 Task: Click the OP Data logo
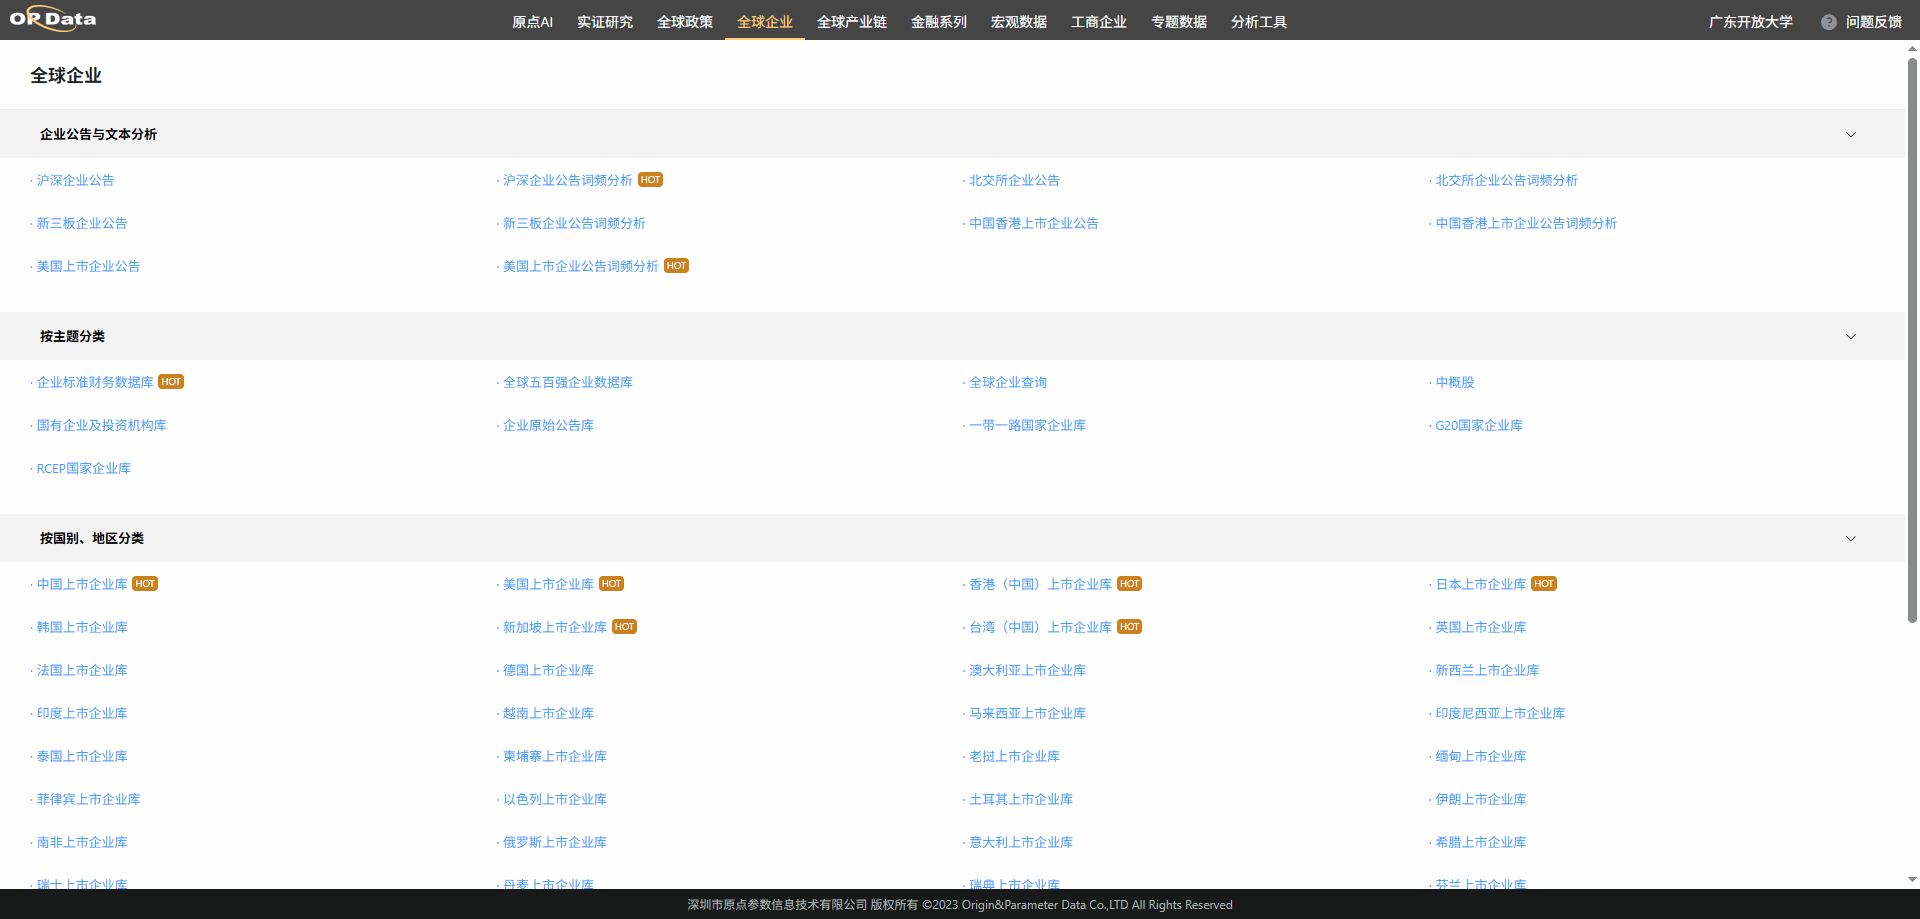coord(53,19)
